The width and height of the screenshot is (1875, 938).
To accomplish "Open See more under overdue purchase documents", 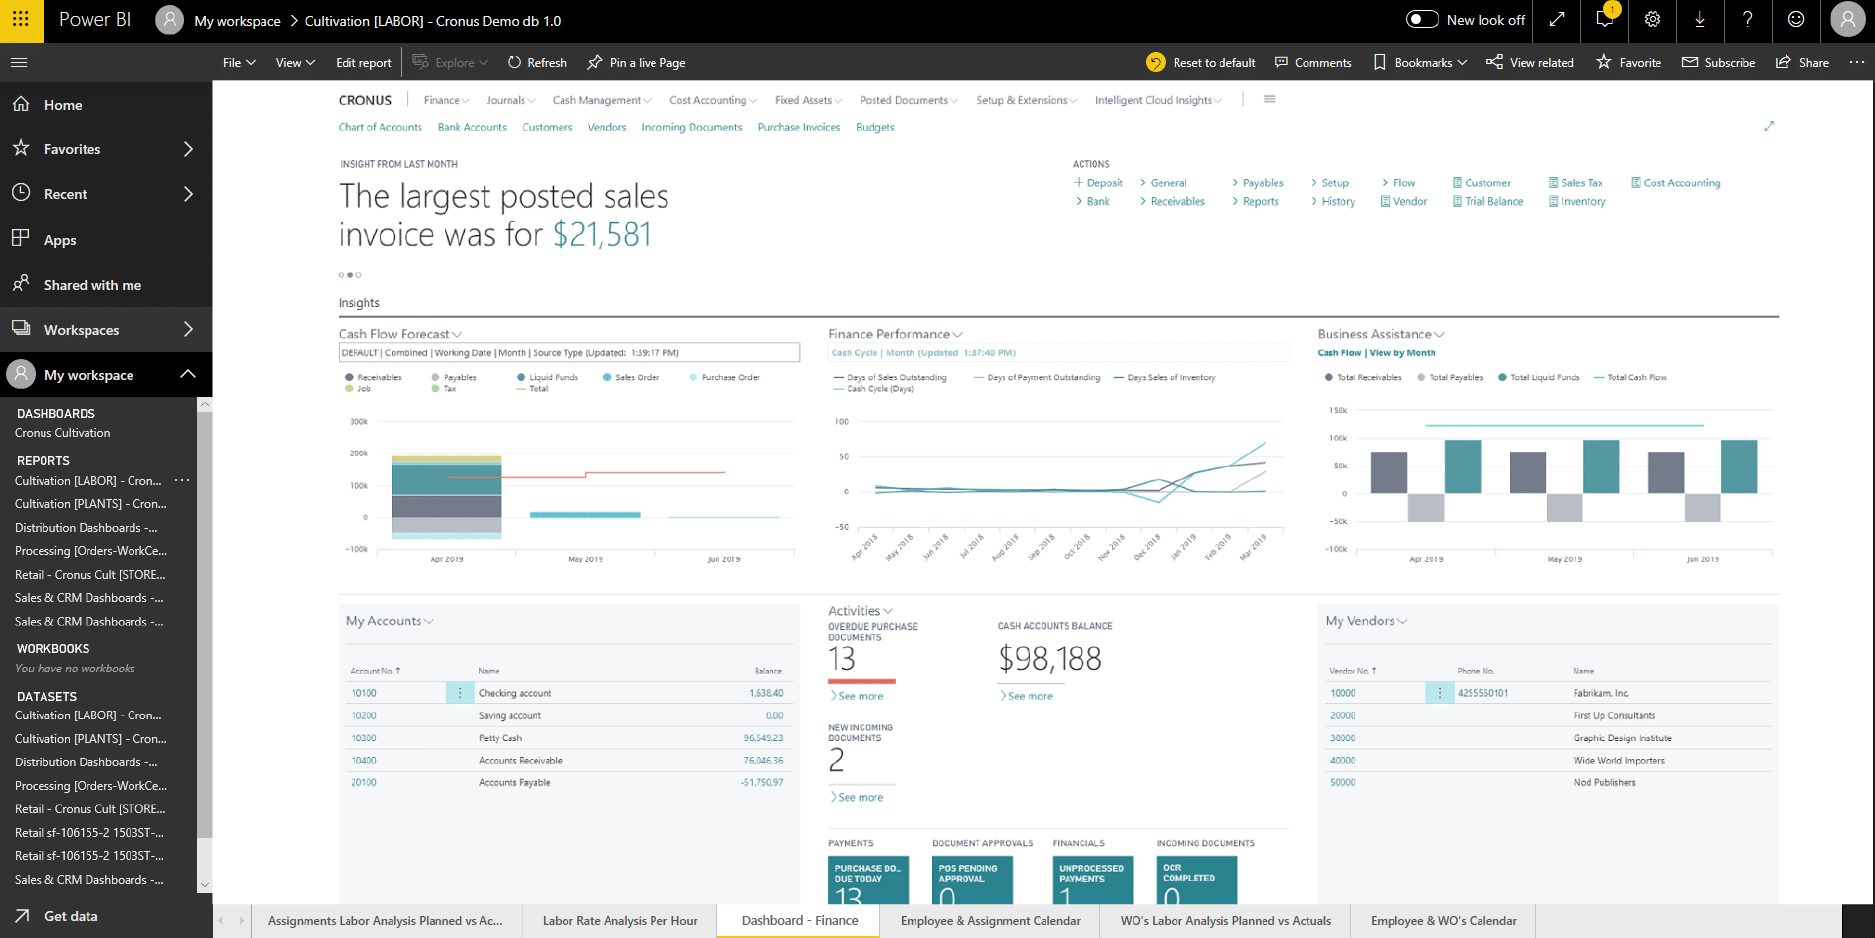I will pyautogui.click(x=858, y=695).
